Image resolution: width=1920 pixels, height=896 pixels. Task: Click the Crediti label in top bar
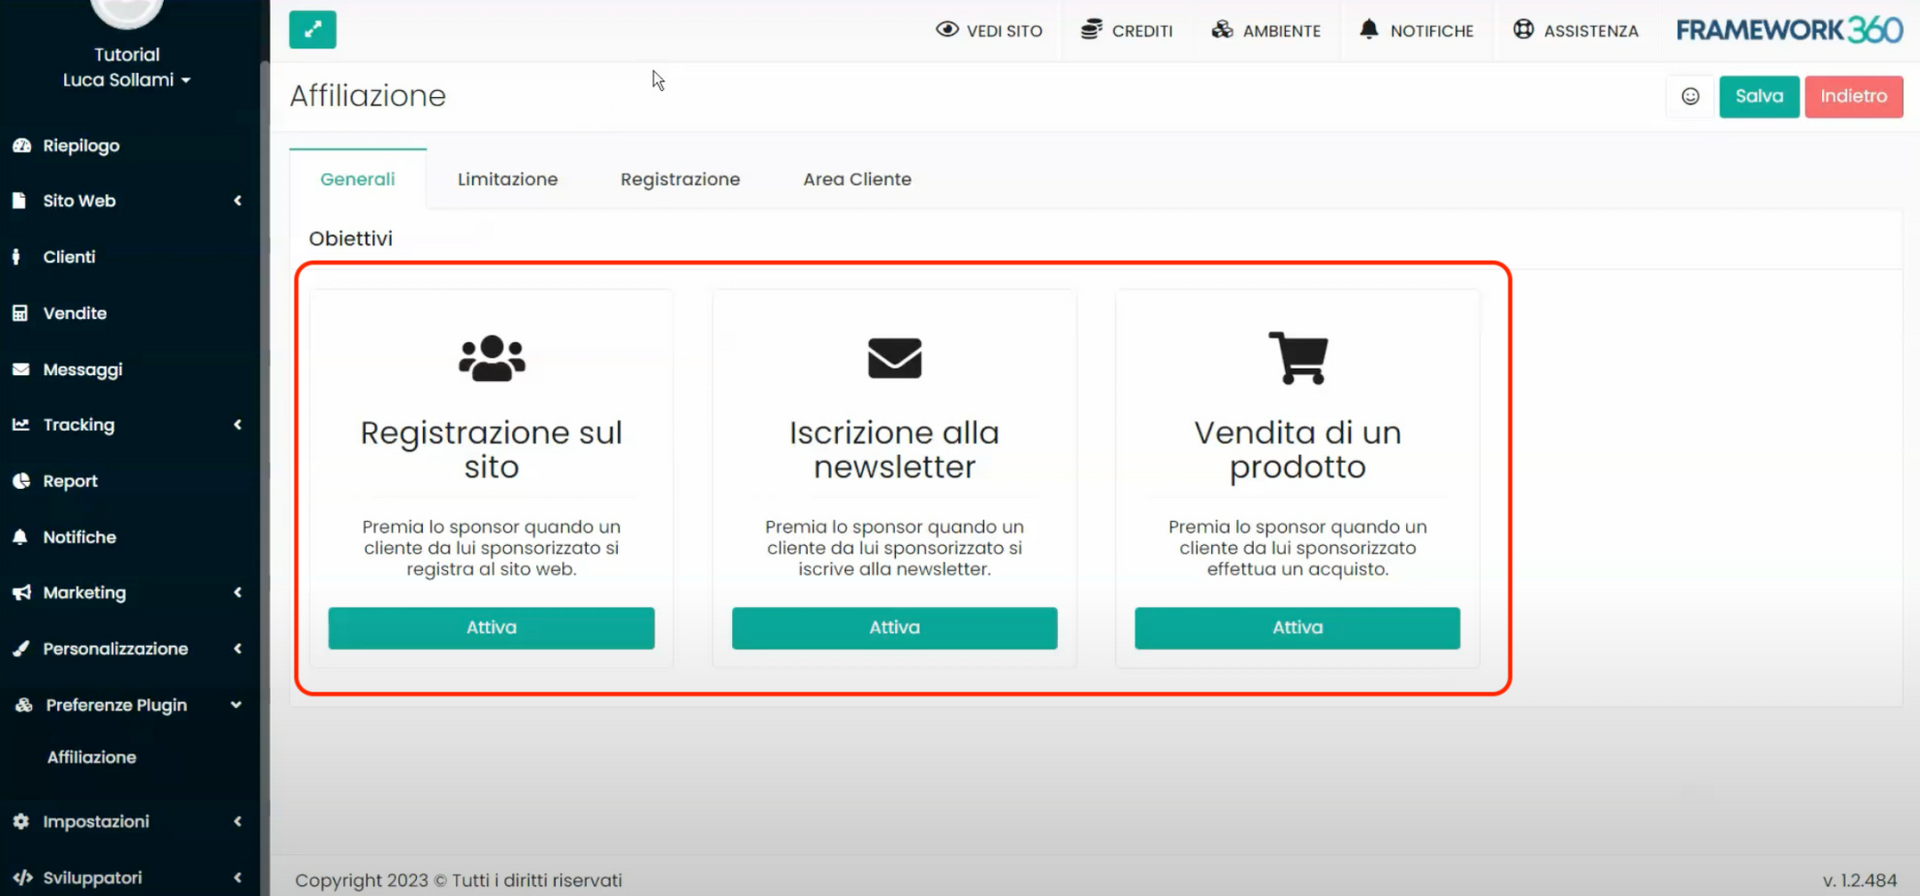click(x=1142, y=31)
